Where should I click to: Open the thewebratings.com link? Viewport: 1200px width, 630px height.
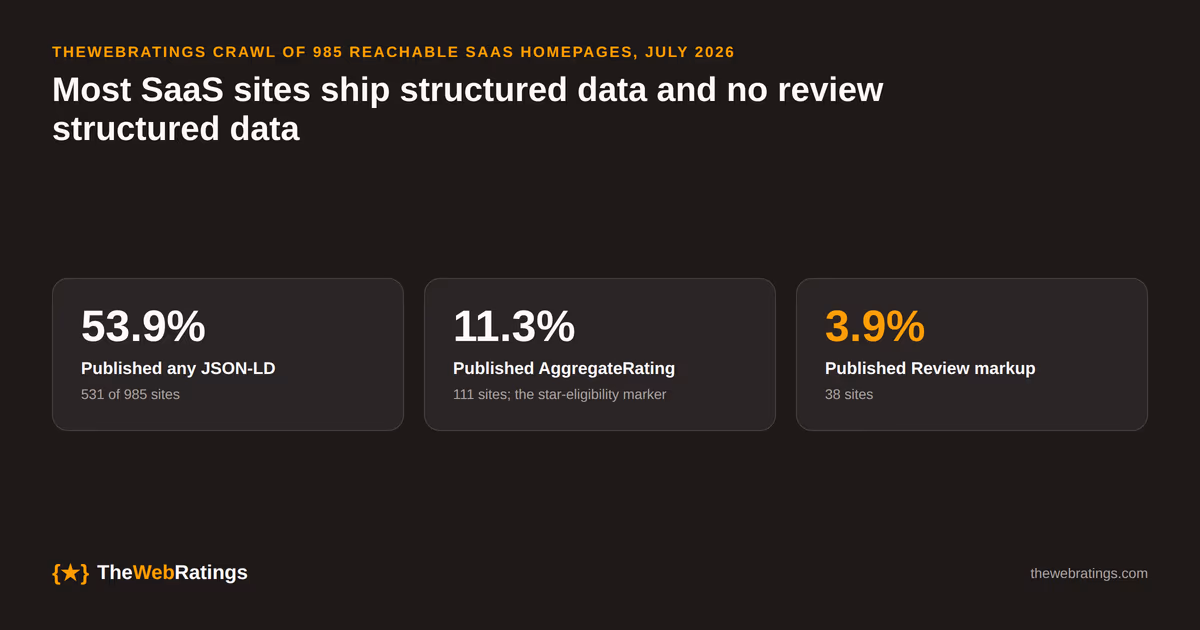[x=1089, y=573]
